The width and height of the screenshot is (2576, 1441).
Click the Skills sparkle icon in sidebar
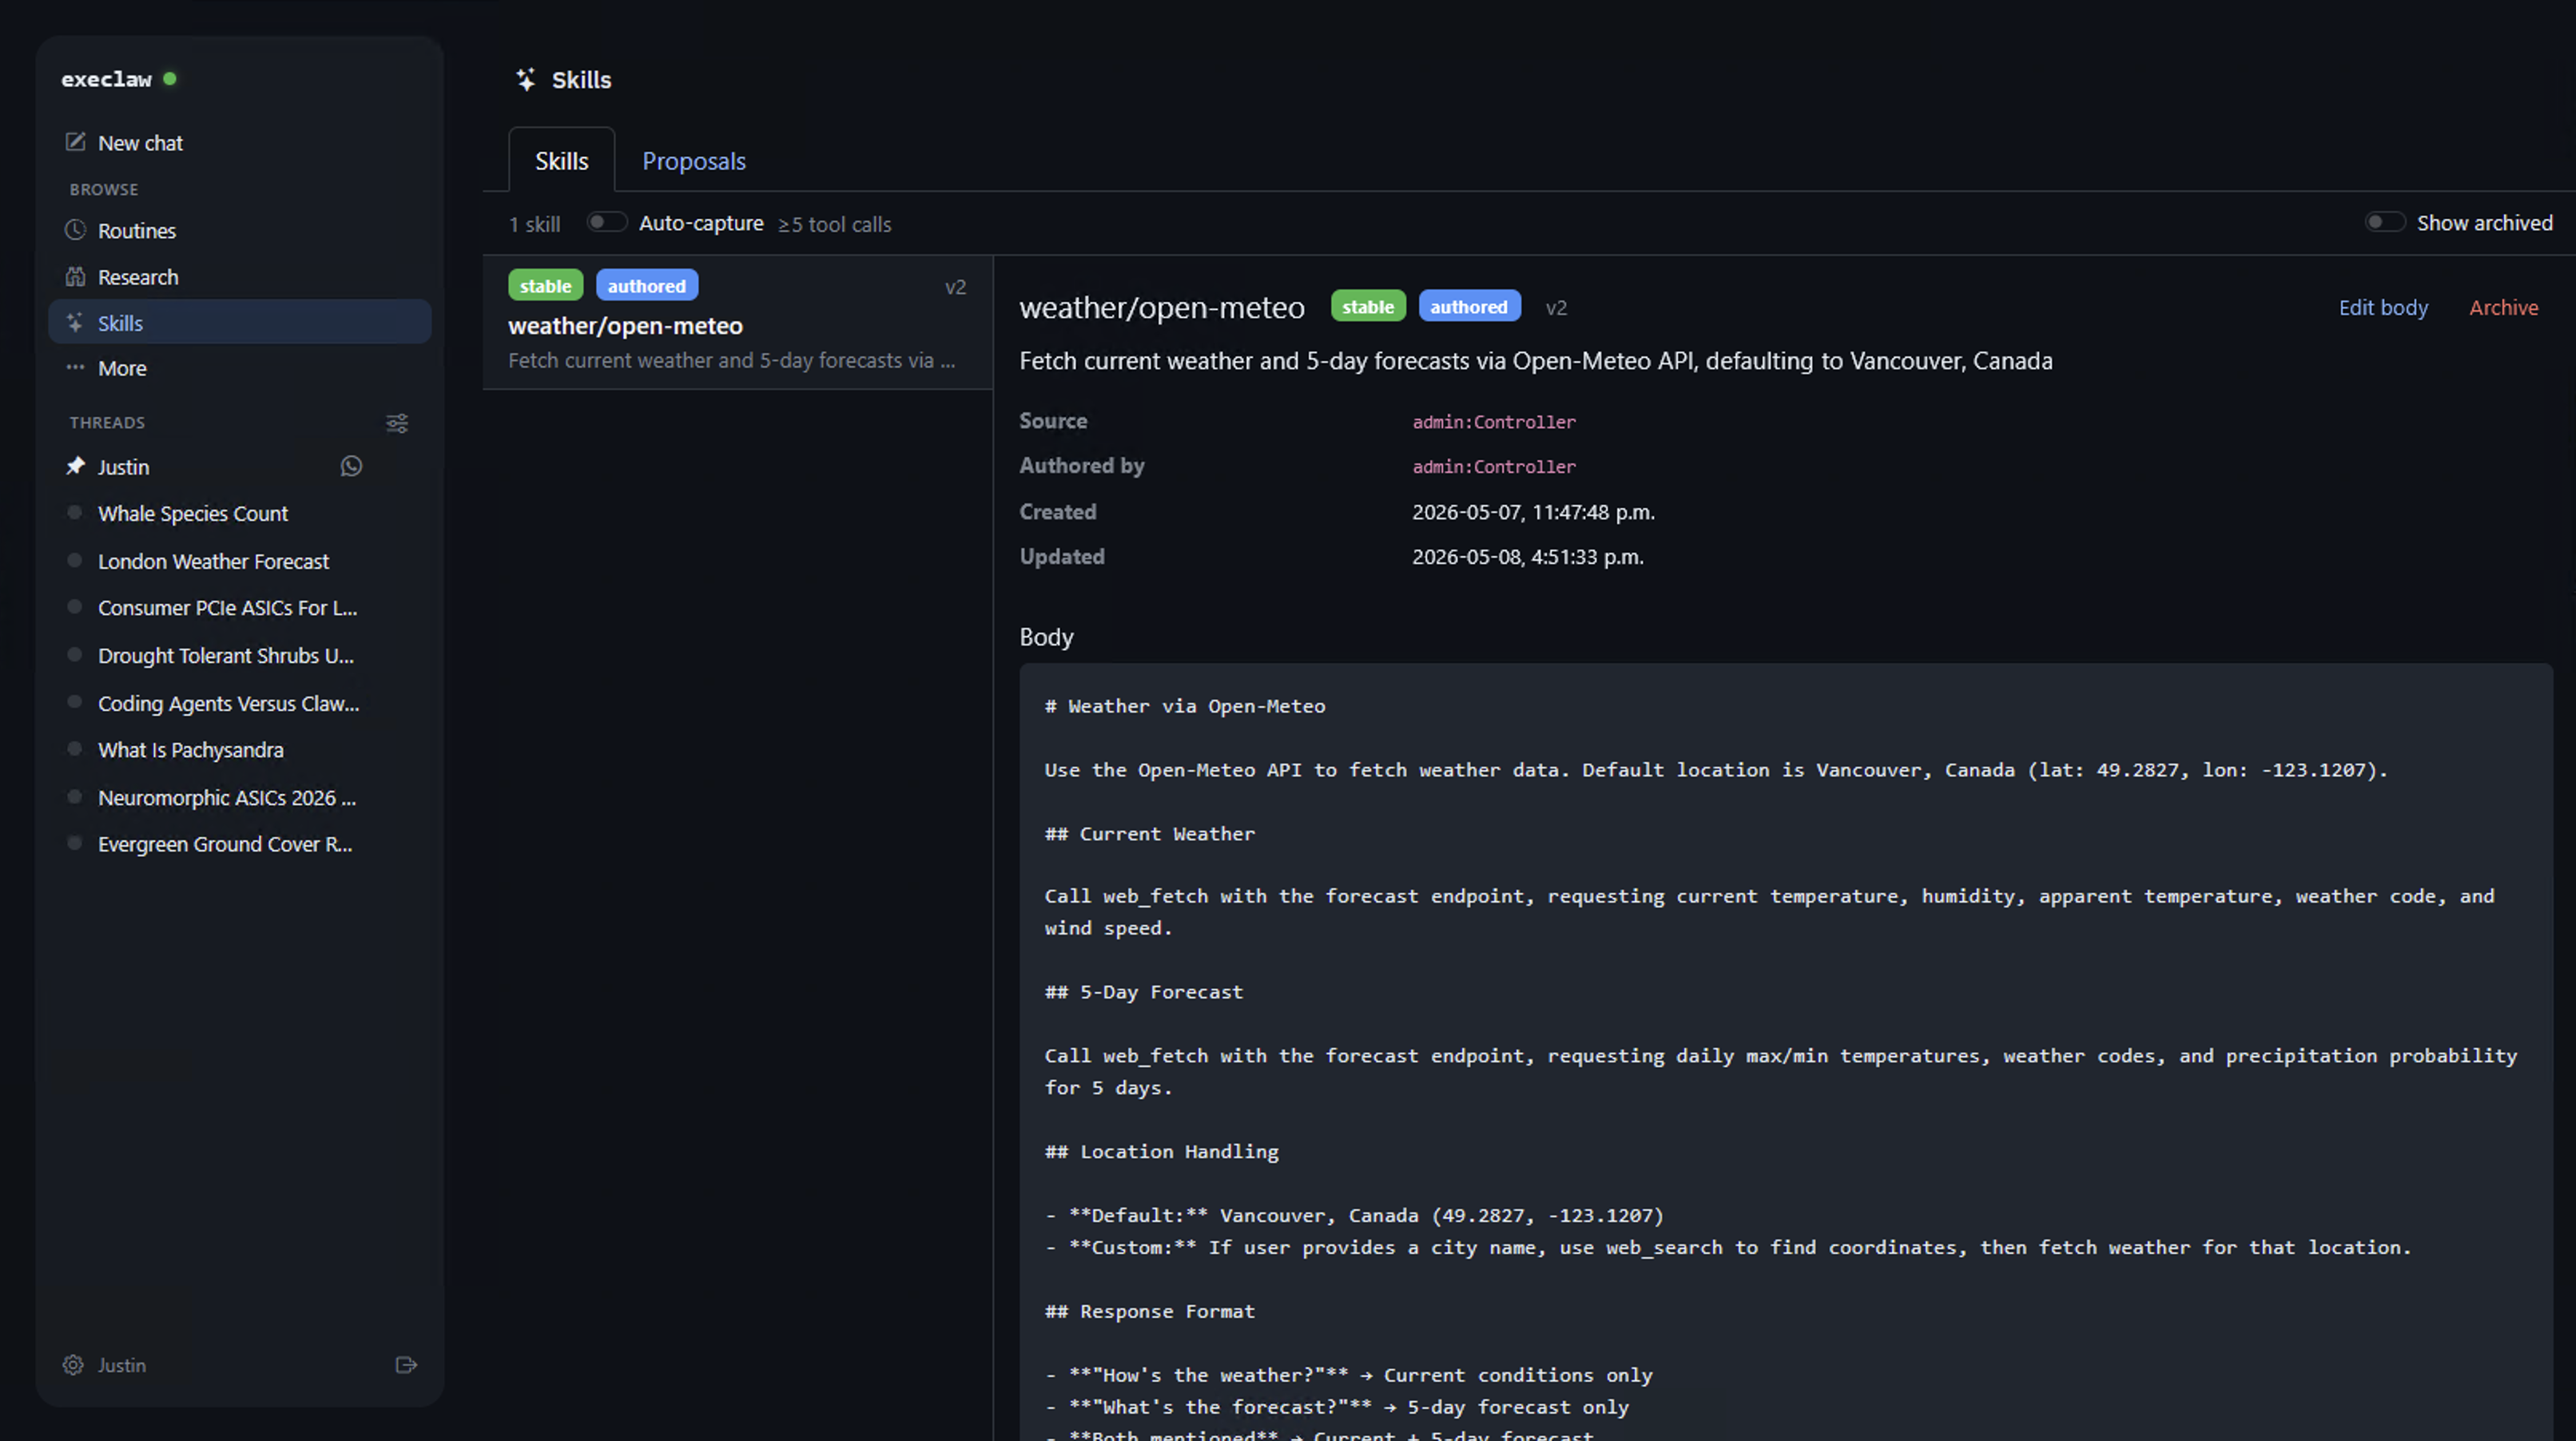coord(75,322)
